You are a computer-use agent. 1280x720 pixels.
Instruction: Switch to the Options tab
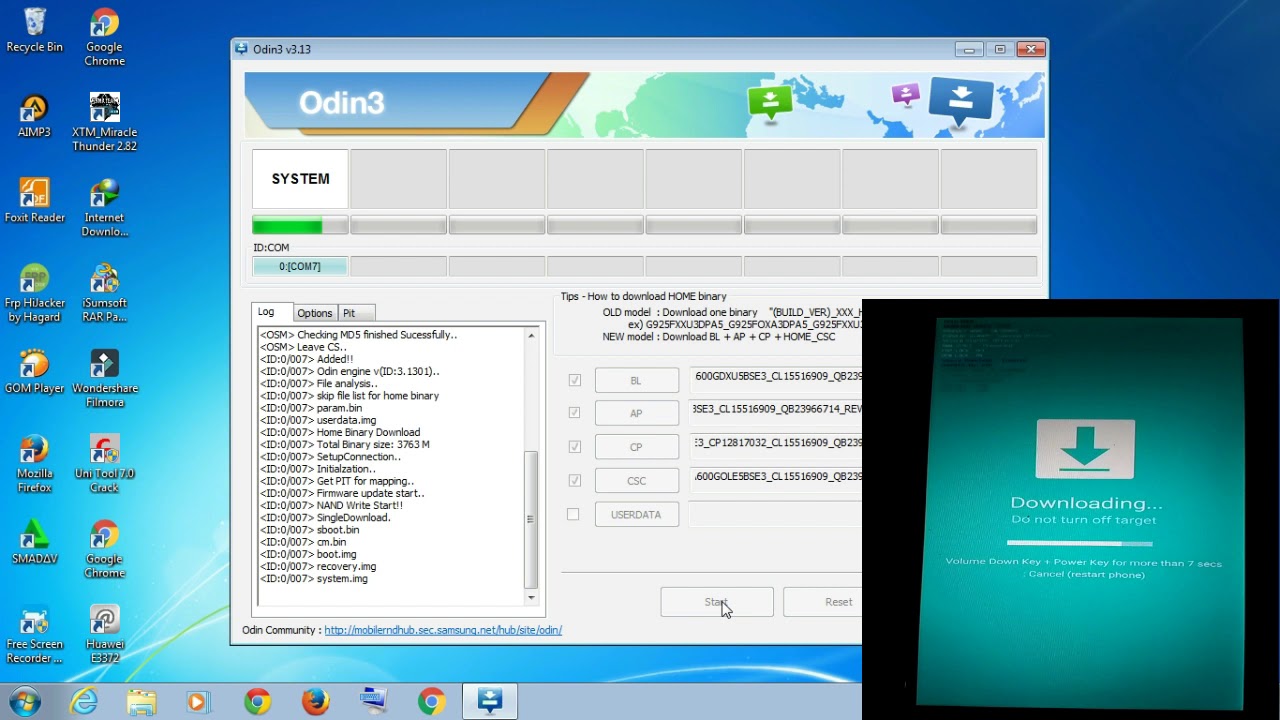click(x=314, y=313)
